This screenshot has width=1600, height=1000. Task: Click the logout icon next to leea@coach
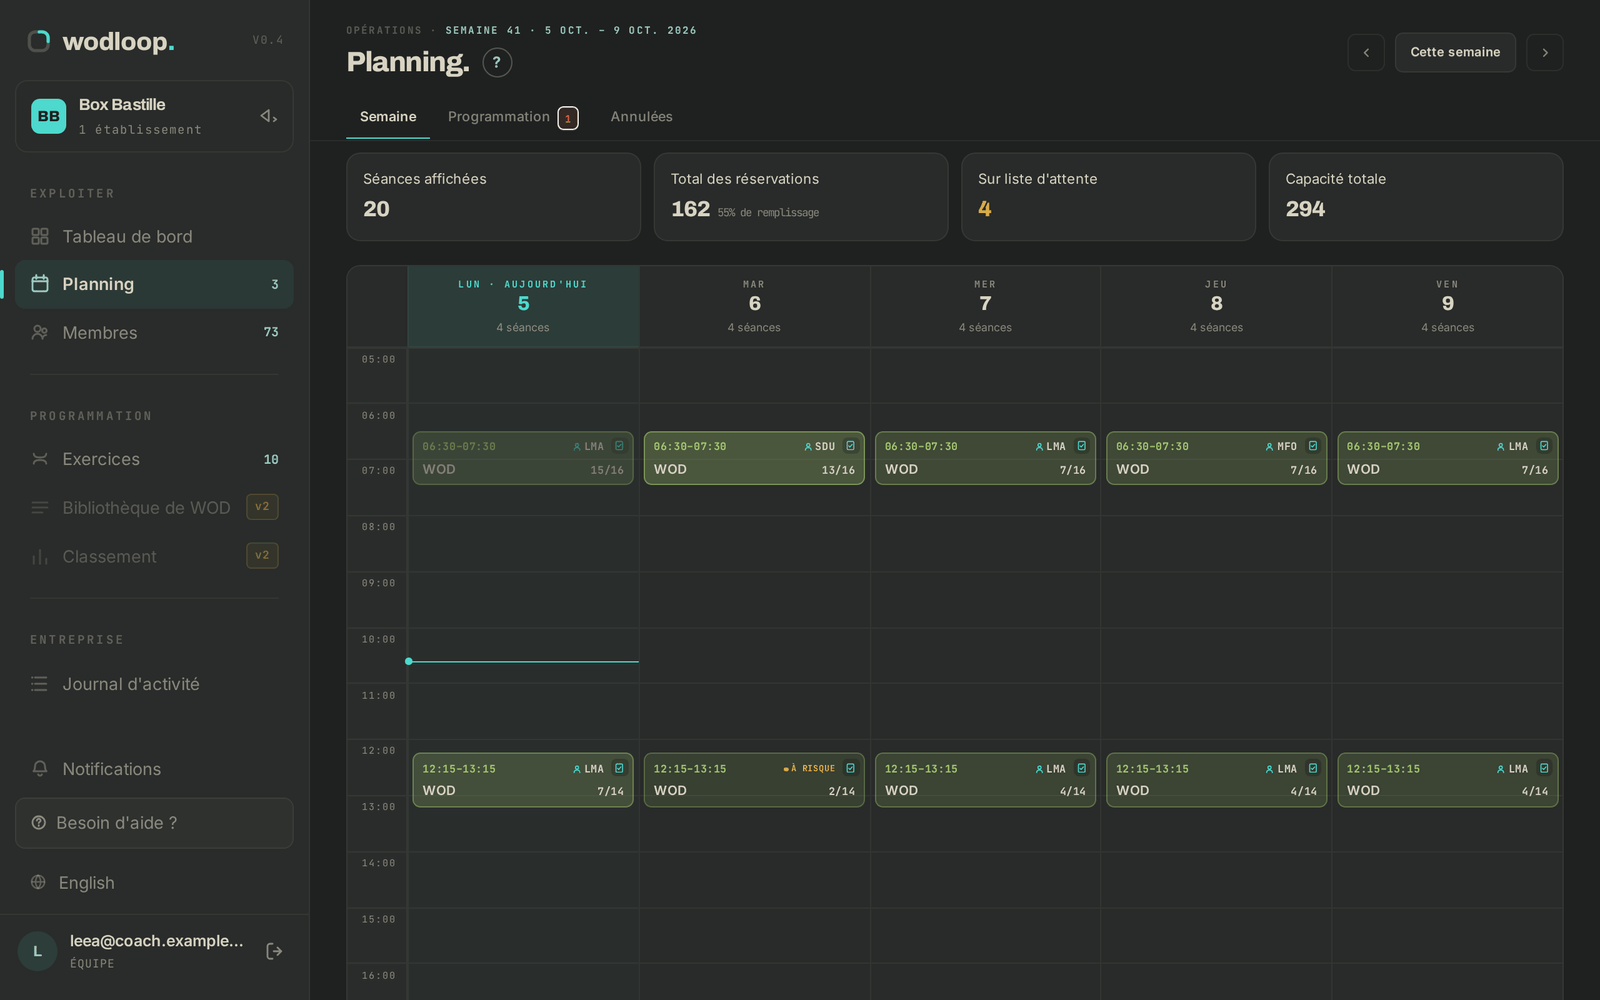(x=274, y=951)
